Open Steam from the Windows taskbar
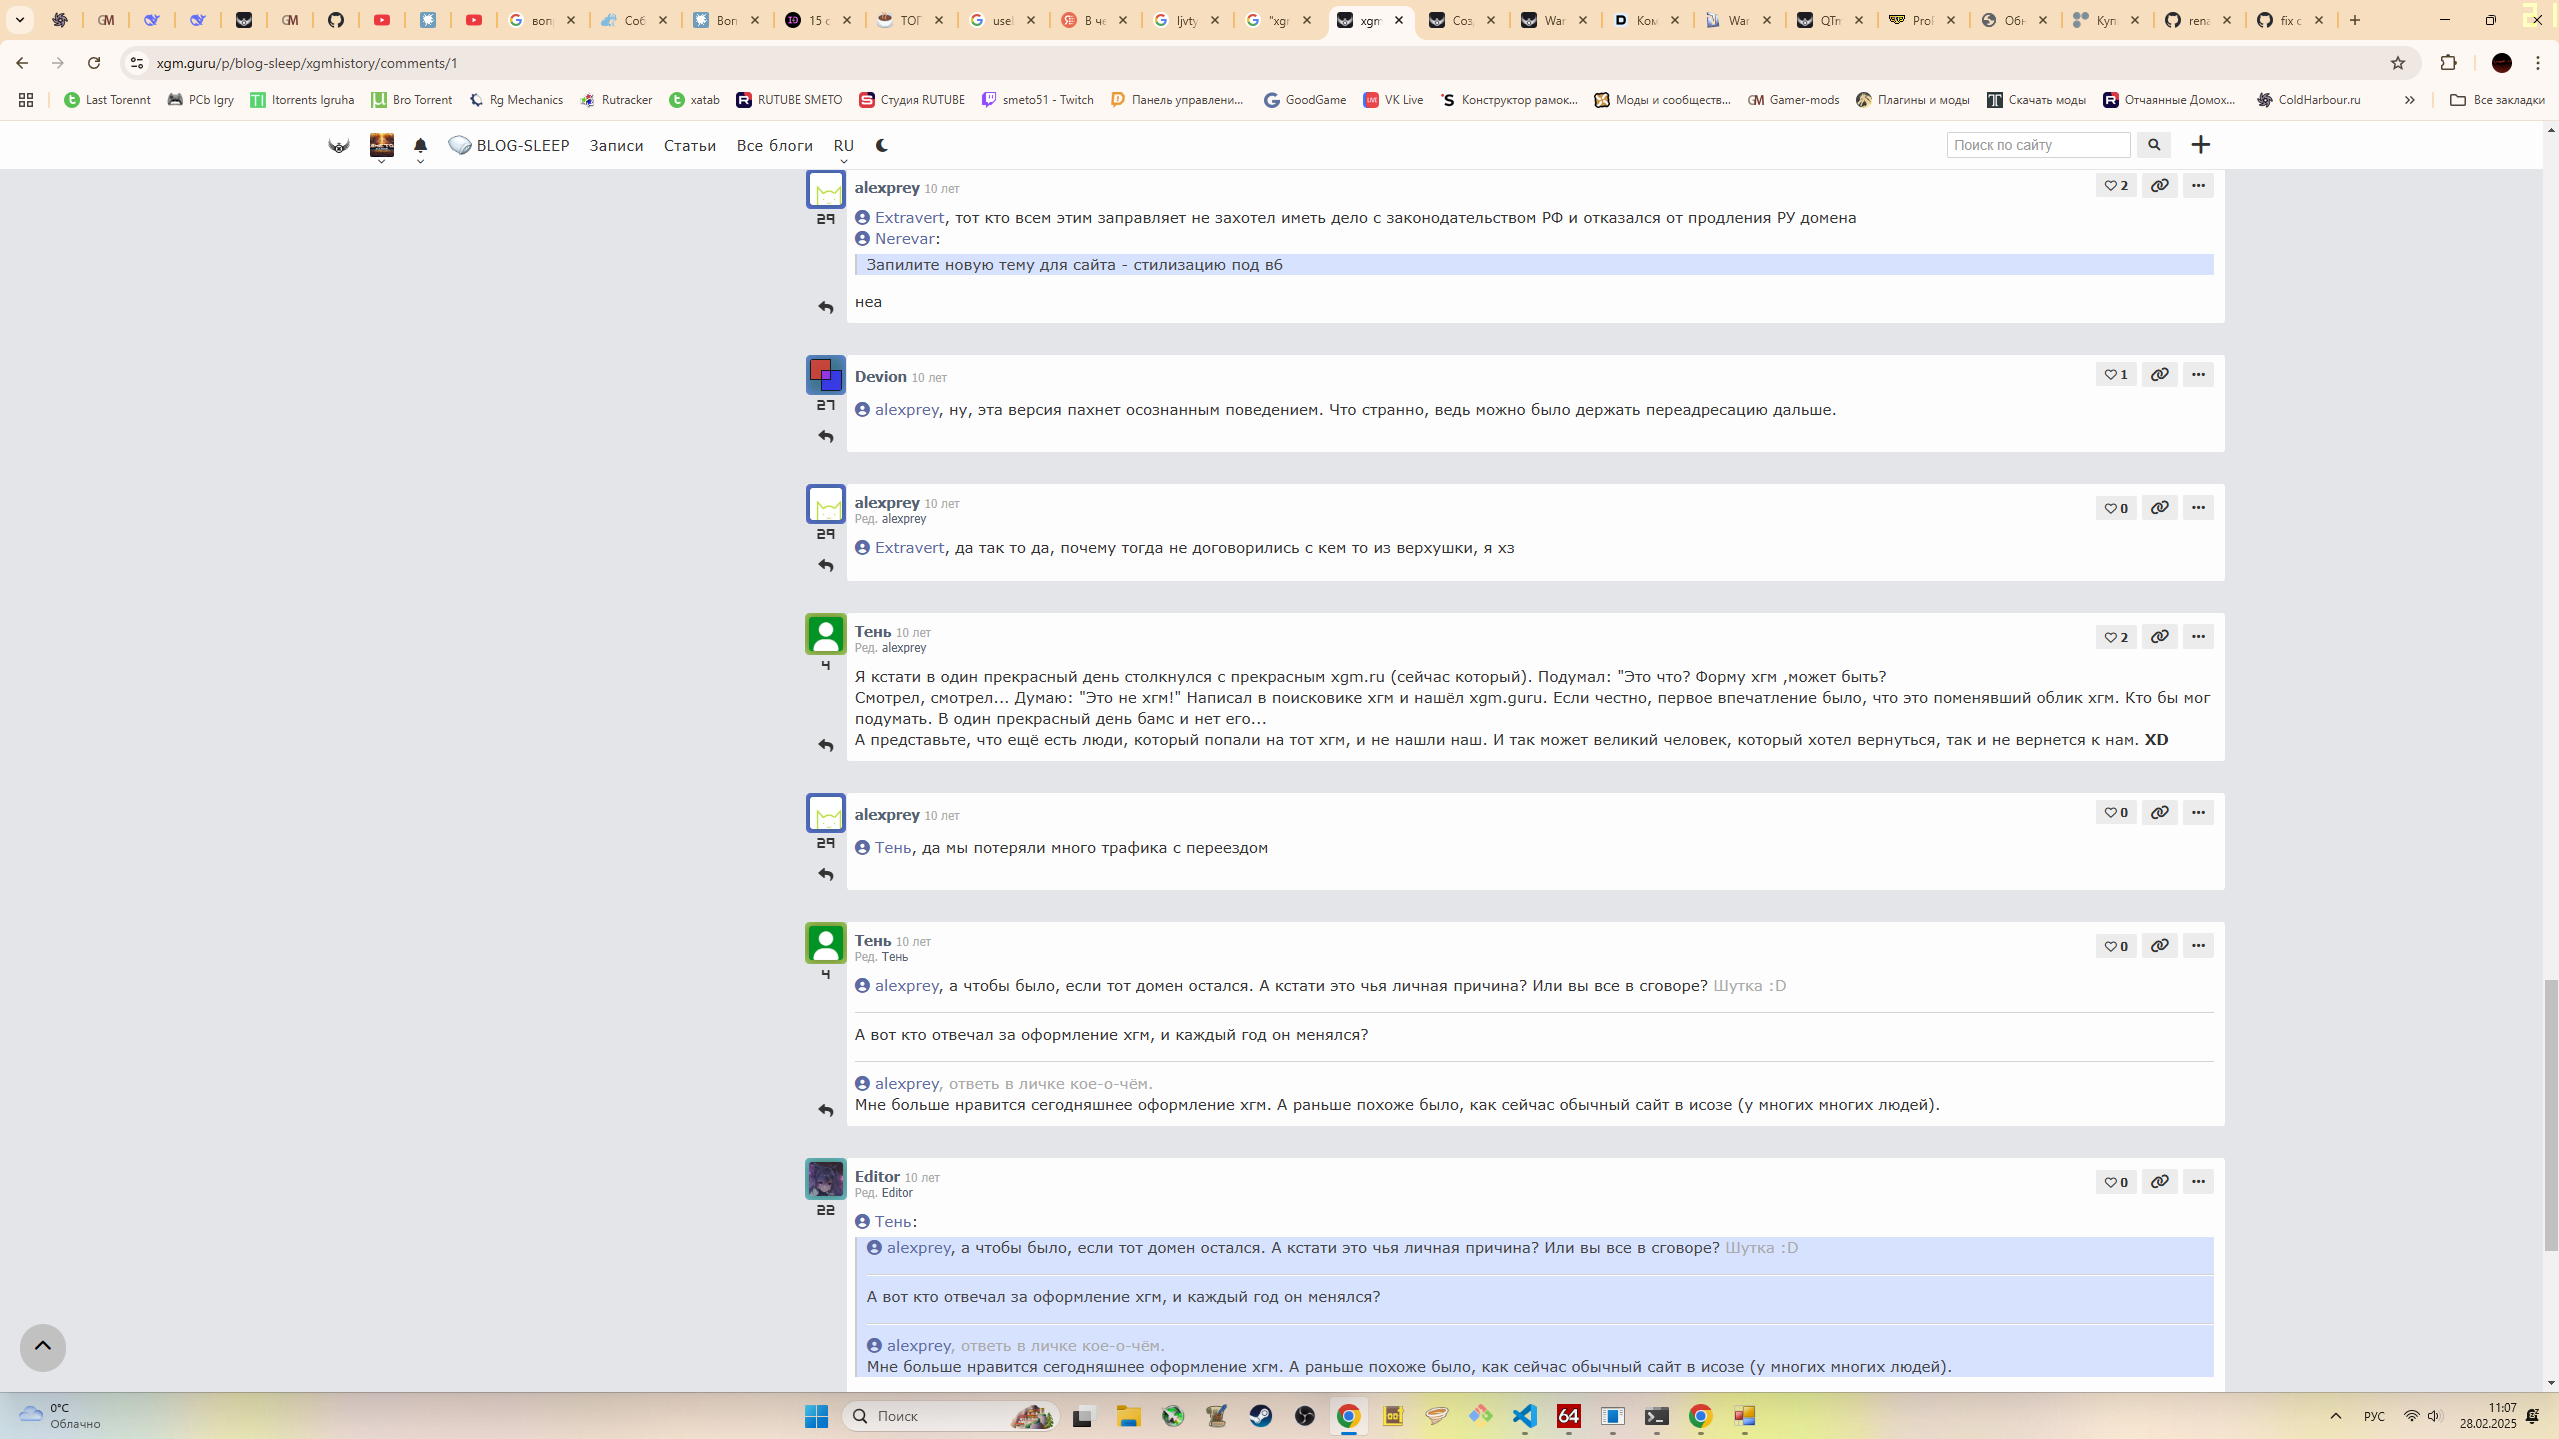Viewport: 2559px width, 1439px height. [x=1260, y=1416]
